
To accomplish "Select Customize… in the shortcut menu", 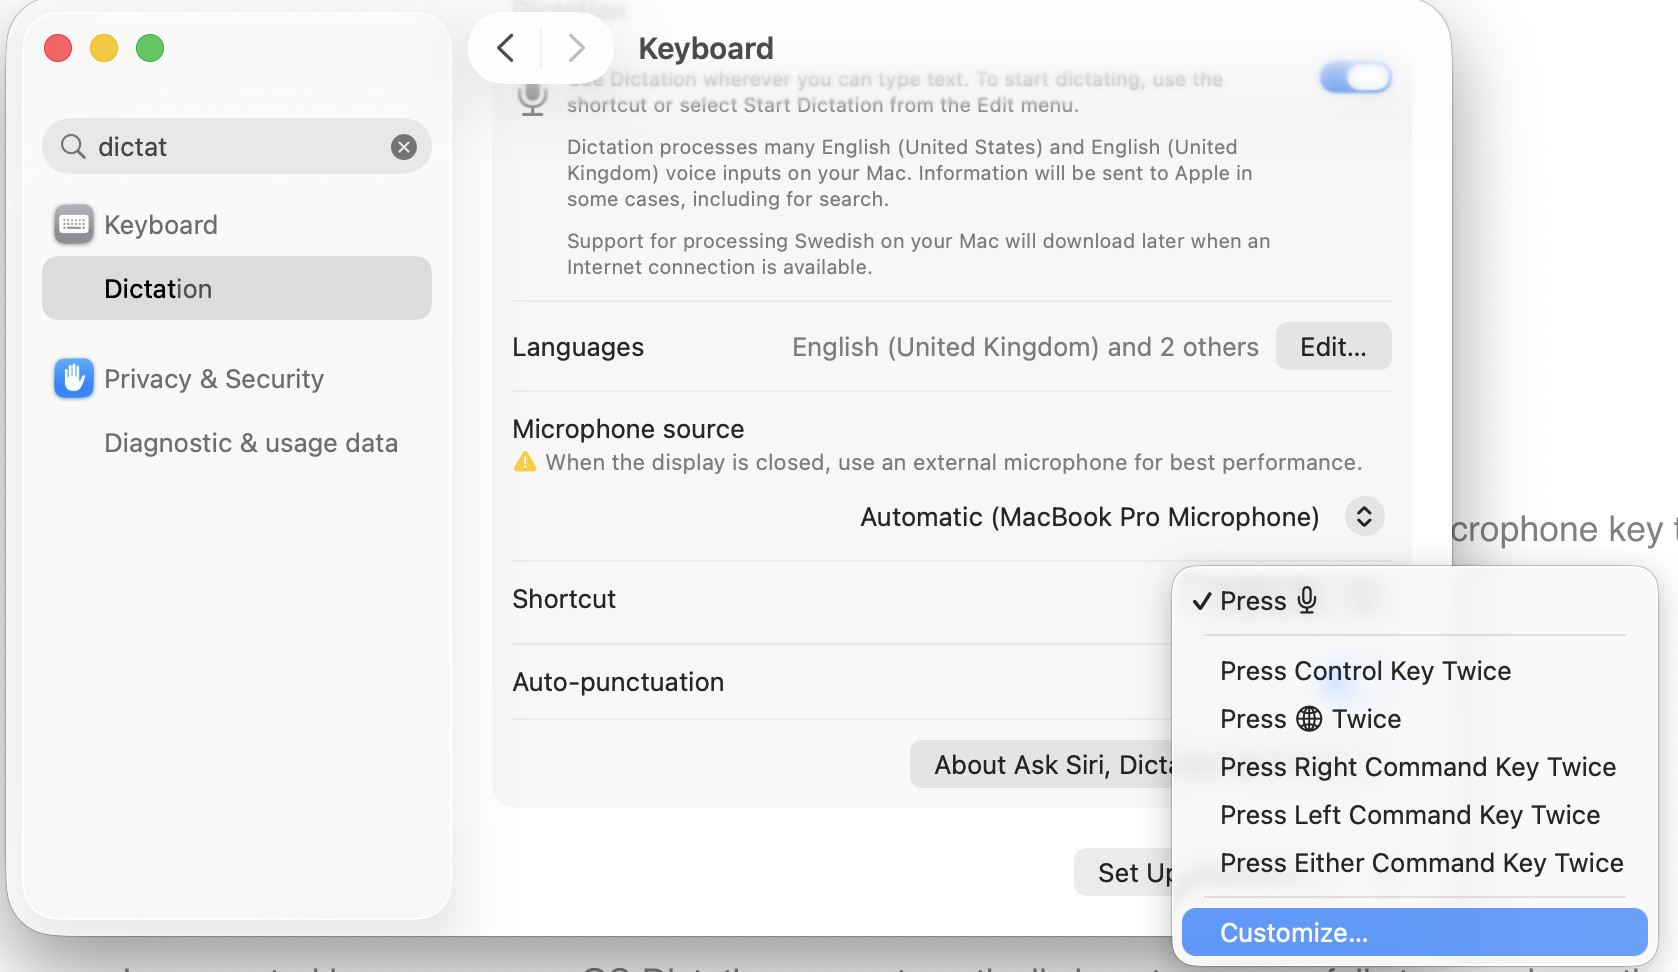I will (1415, 933).
